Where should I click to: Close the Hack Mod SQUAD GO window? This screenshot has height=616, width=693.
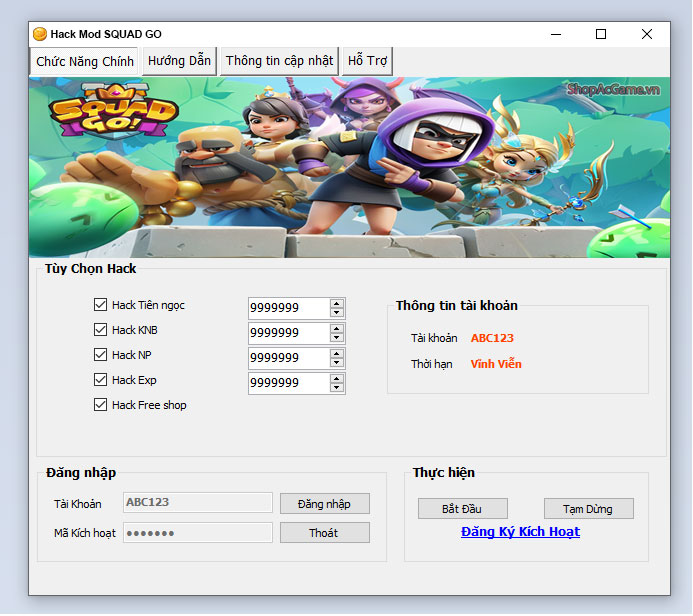[x=647, y=34]
